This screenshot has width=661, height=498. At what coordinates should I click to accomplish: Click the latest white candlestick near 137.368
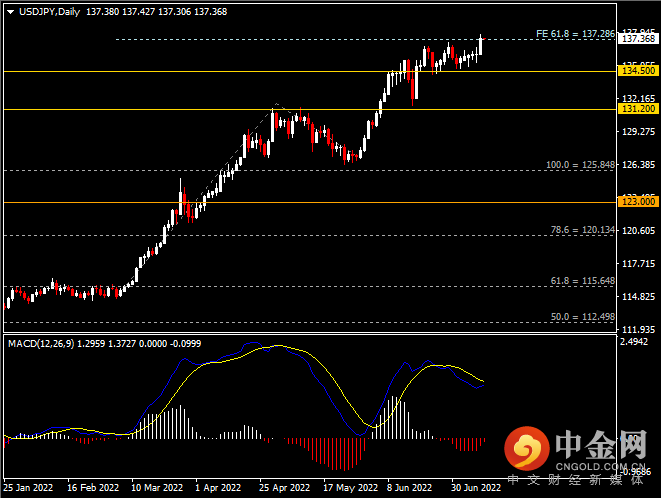click(480, 46)
